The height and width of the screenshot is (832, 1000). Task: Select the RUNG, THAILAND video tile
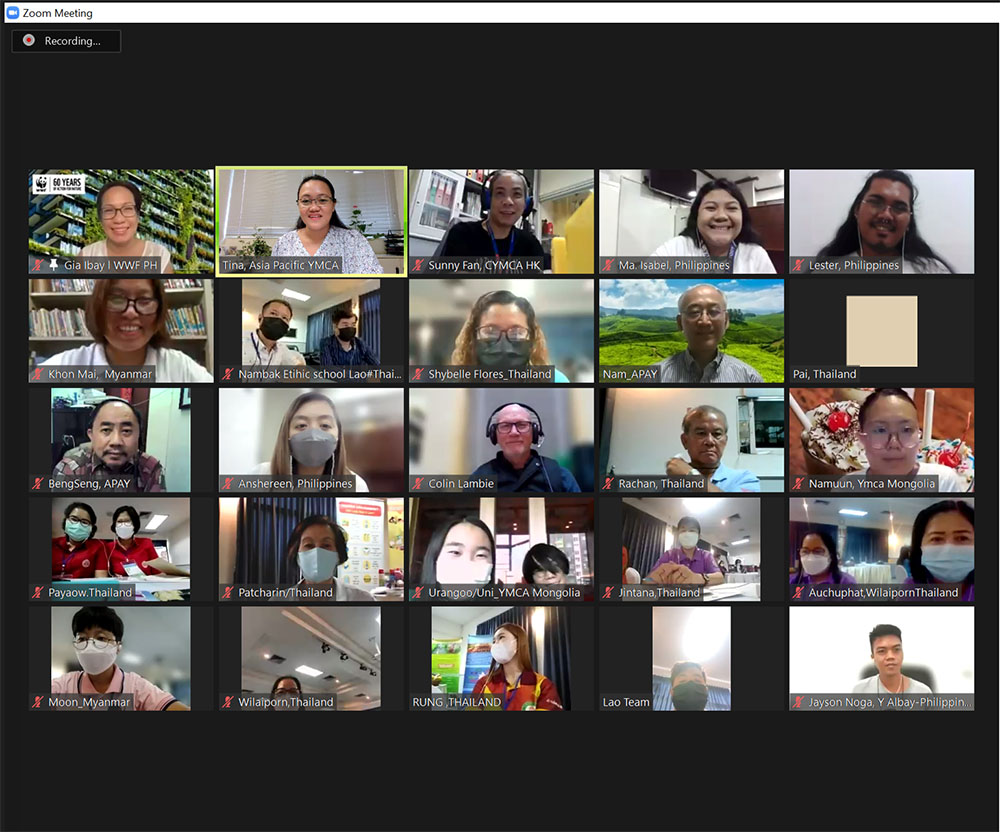pyautogui.click(x=501, y=650)
